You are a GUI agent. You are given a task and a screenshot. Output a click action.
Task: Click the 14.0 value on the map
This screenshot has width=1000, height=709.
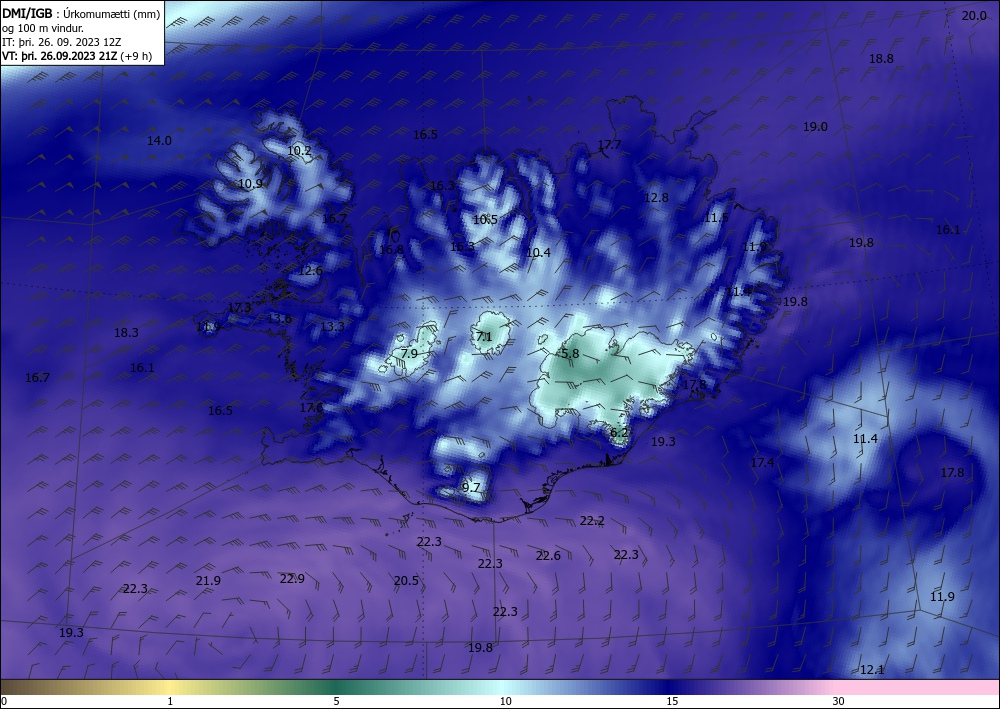159,141
